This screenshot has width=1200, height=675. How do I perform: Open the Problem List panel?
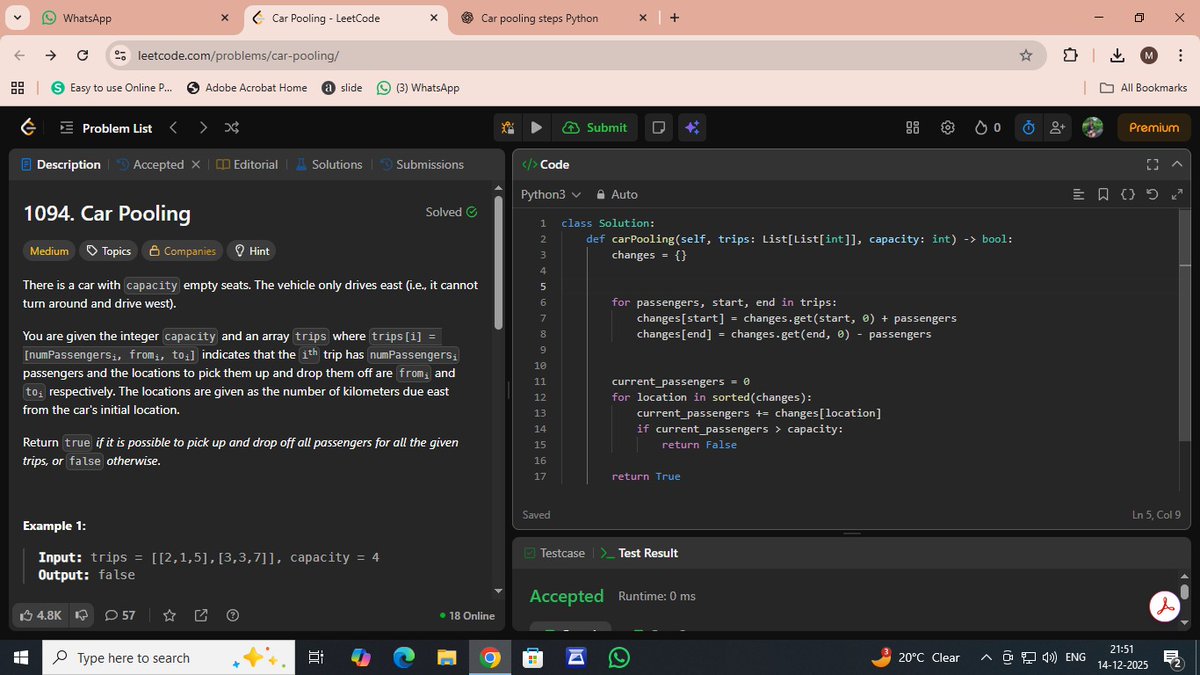106,128
